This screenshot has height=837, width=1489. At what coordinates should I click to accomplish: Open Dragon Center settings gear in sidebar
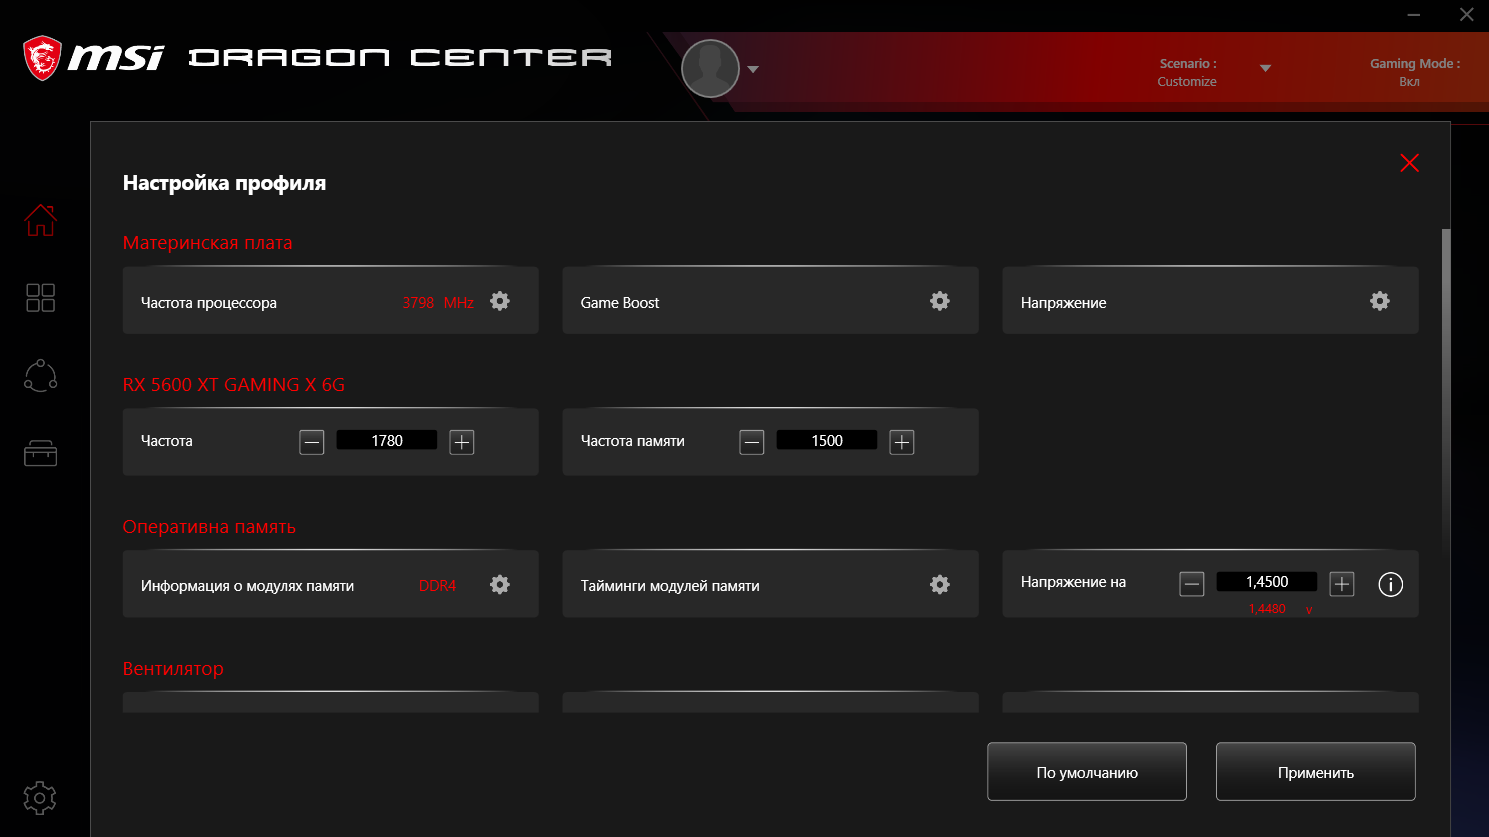click(40, 798)
